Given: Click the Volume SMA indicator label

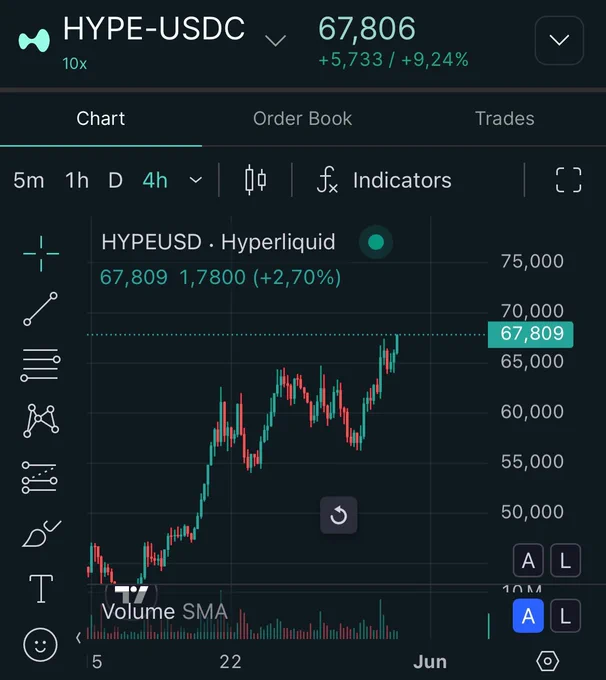Looking at the screenshot, I should click(x=164, y=611).
